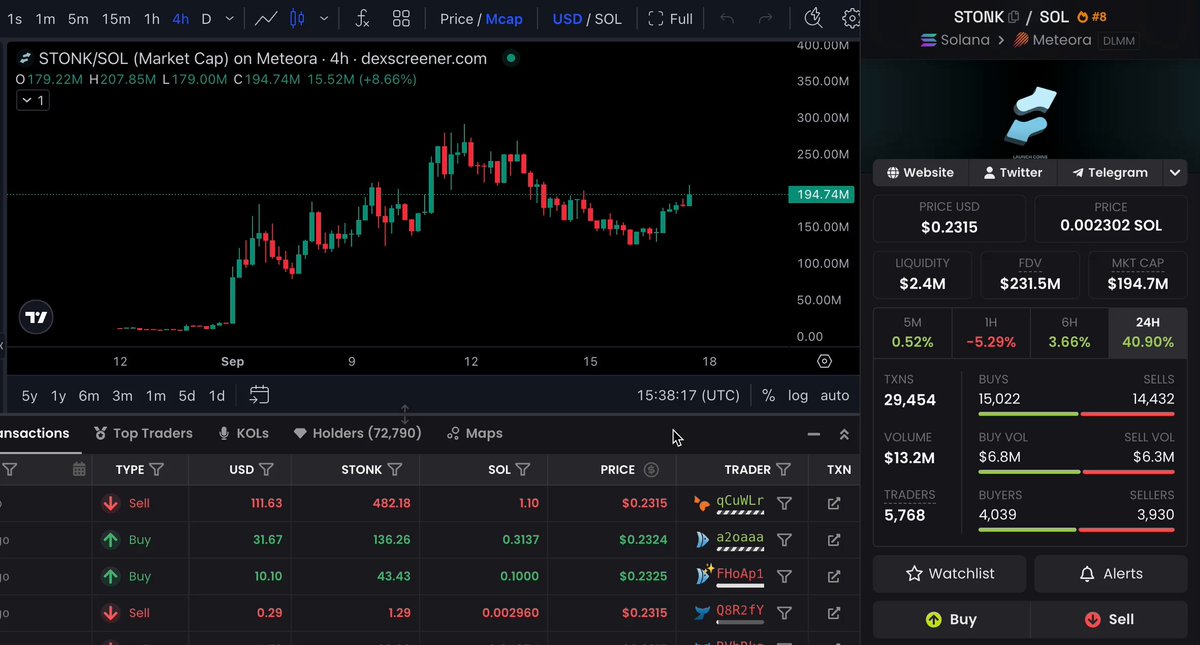Minimize the transactions panel

pos(814,434)
